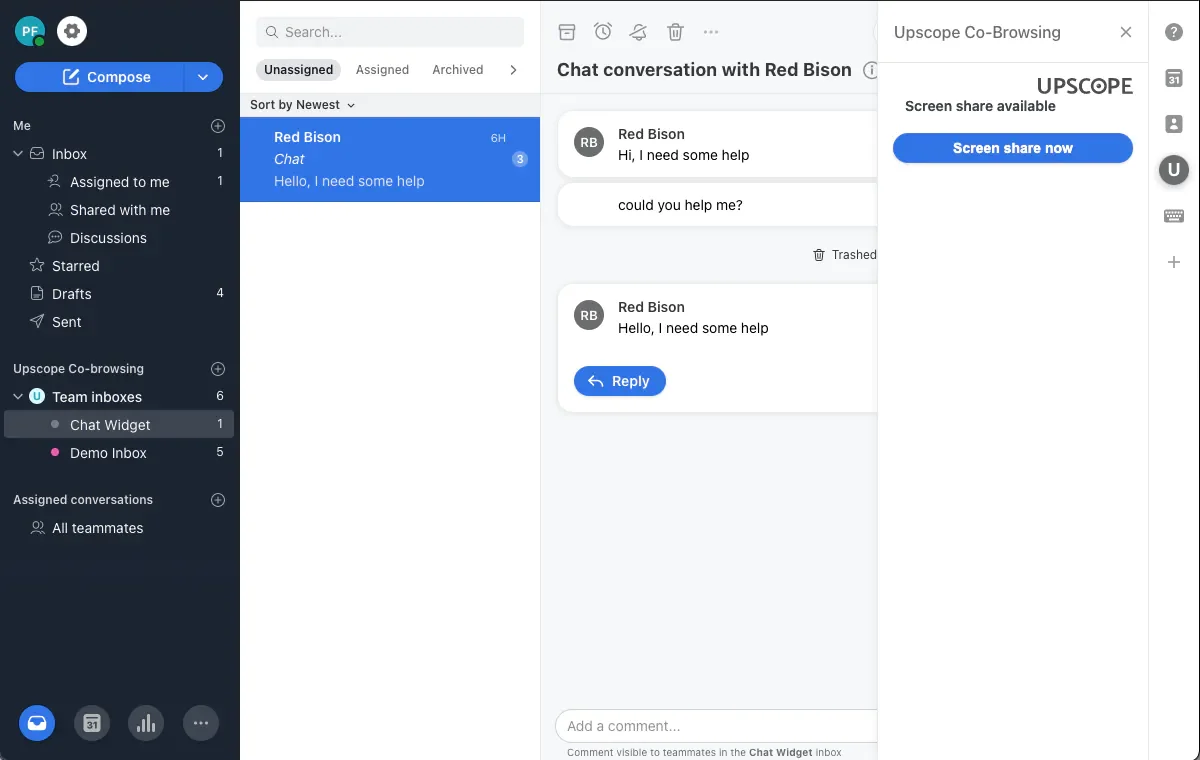This screenshot has height=760, width=1200.
Task: Click the Add a comment field
Action: (716, 726)
